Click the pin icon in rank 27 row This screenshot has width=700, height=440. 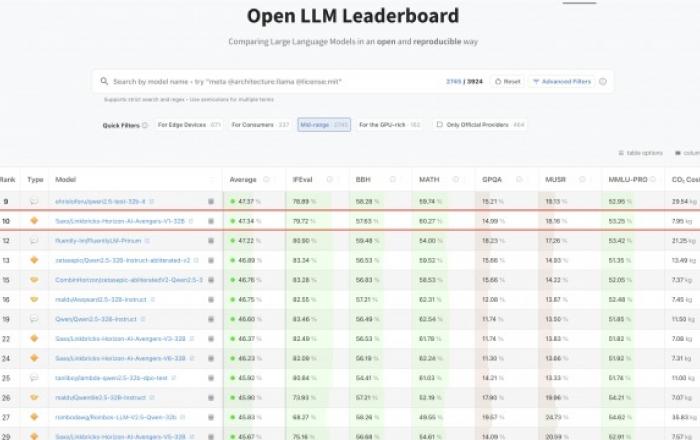[x=211, y=417]
